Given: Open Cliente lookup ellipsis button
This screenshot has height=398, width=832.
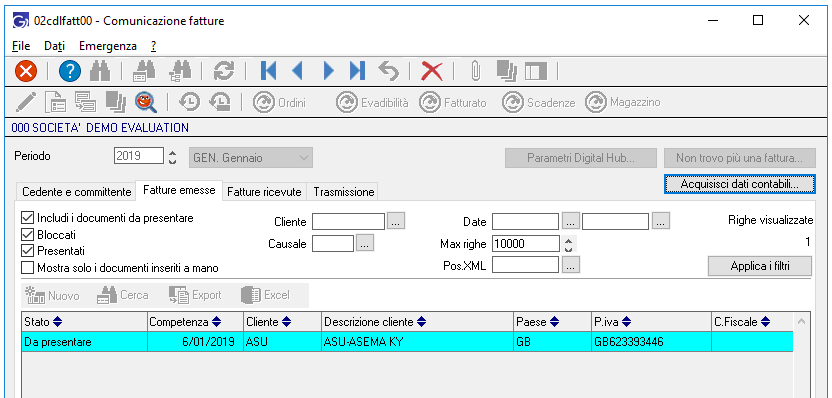Looking at the screenshot, I should (x=396, y=221).
